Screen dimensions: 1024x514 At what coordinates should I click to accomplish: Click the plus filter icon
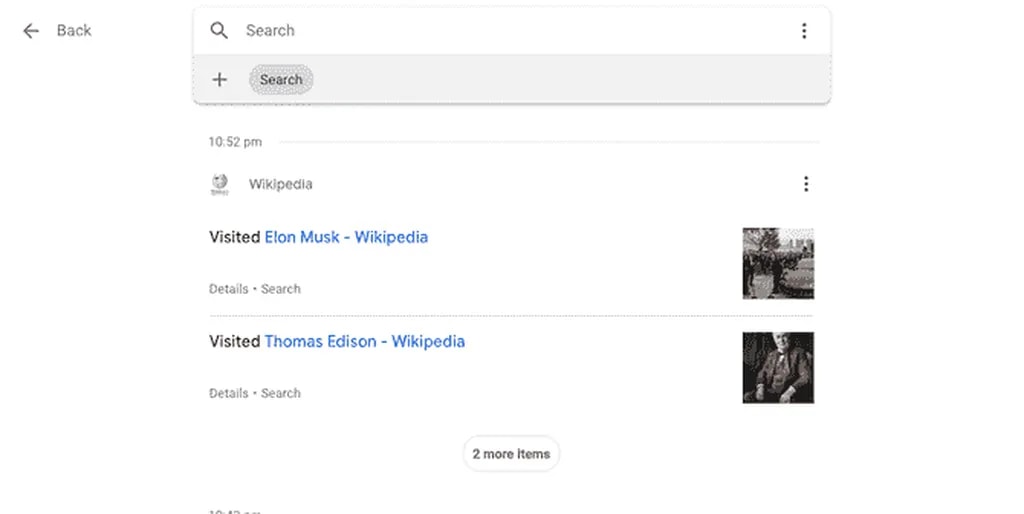[x=220, y=80]
